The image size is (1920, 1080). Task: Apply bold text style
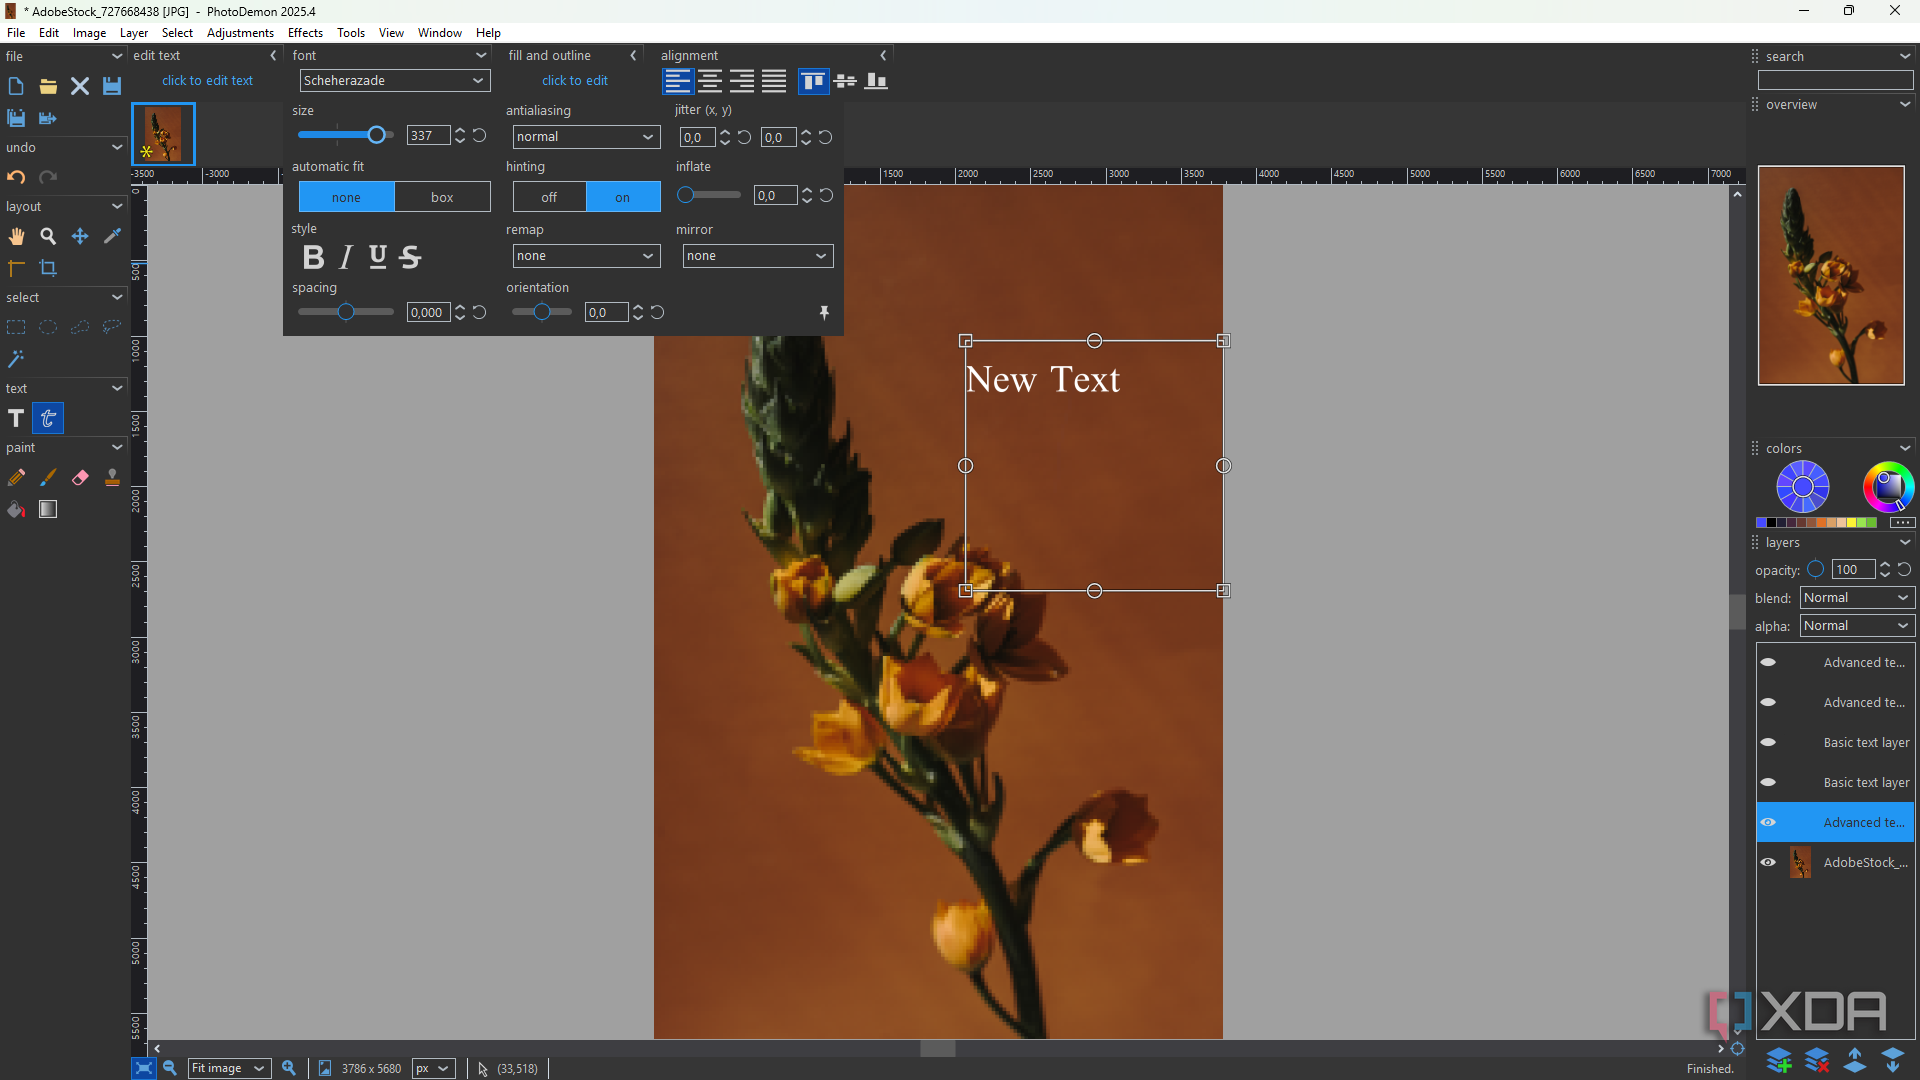pyautogui.click(x=313, y=257)
